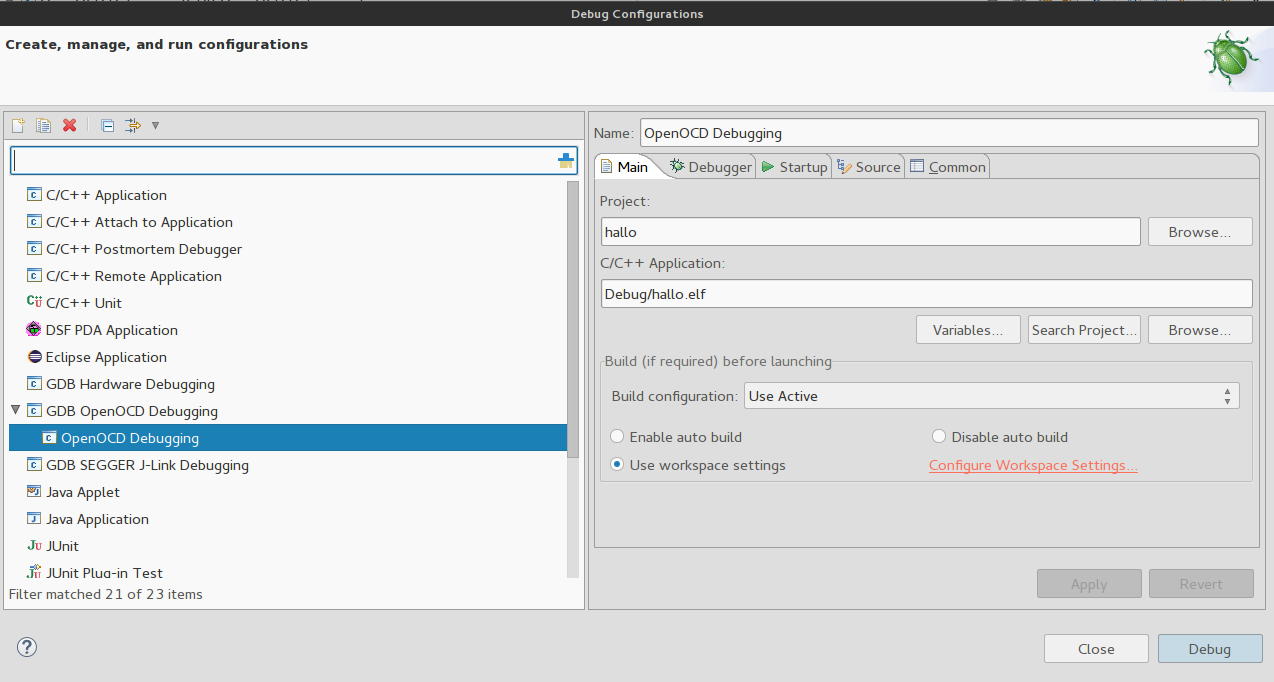
Task: Select the C/C++ Postmortem Debugger icon
Action: pos(34,249)
